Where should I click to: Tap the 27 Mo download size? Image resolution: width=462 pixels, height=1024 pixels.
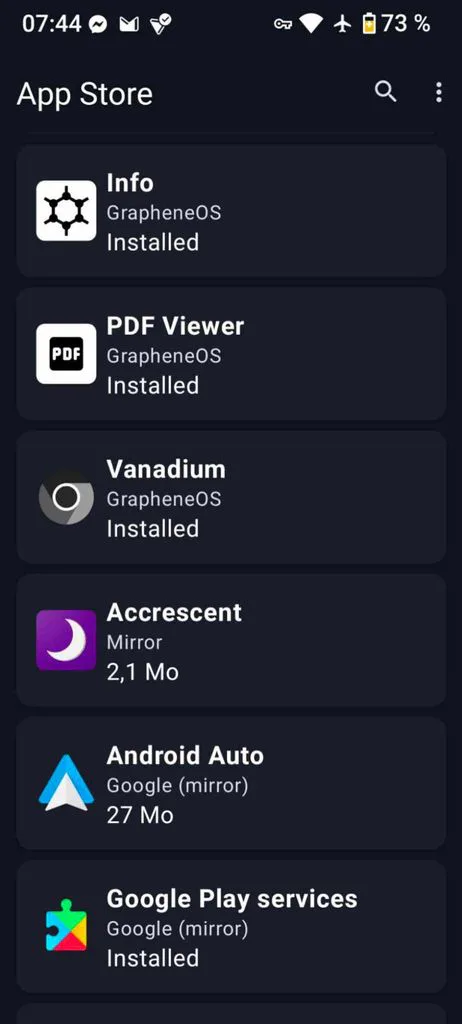[140, 814]
